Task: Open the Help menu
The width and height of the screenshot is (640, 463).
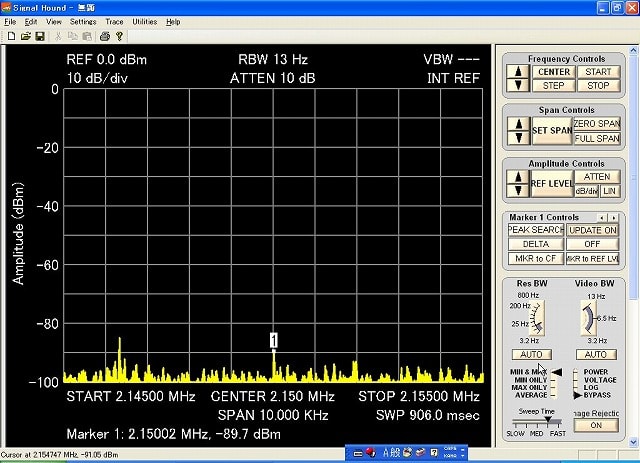Action: (x=173, y=22)
